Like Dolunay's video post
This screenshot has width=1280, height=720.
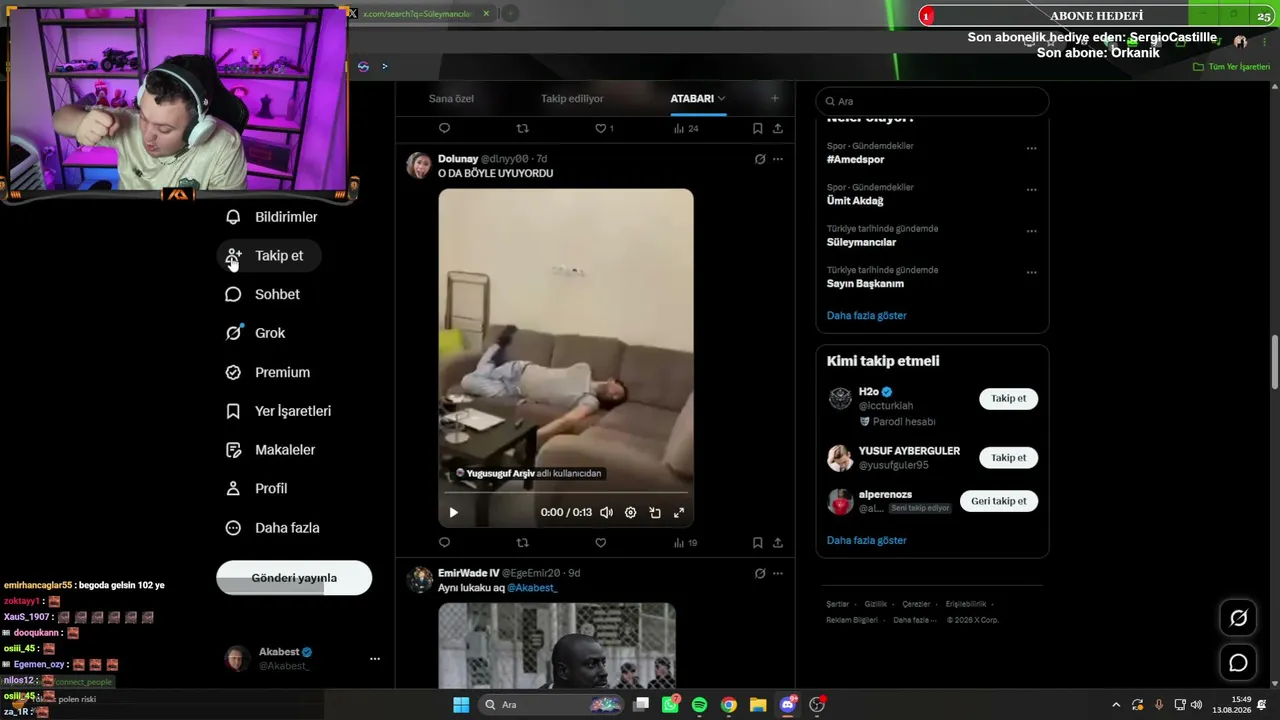tap(600, 543)
